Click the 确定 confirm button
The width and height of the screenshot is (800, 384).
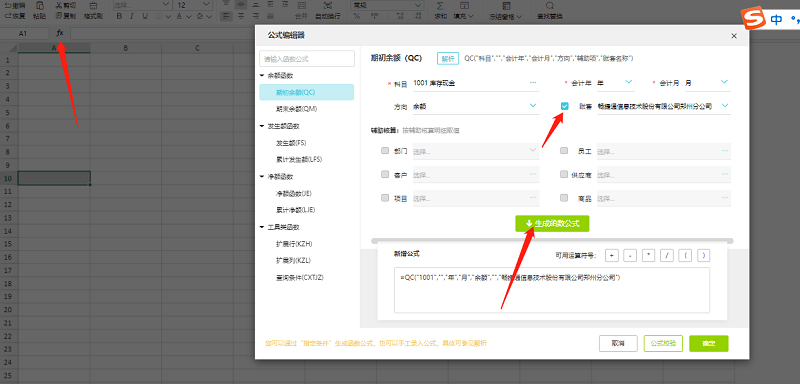(708, 343)
